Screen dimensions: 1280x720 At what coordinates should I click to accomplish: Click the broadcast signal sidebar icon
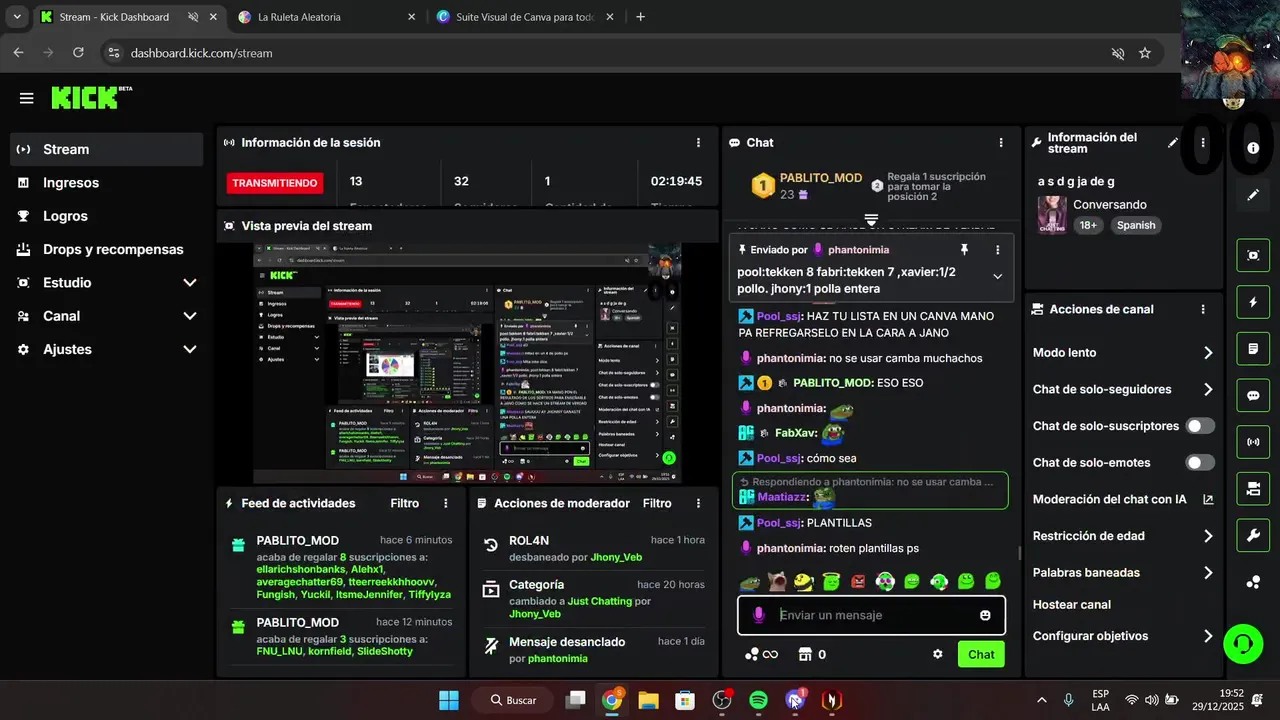click(x=1253, y=441)
